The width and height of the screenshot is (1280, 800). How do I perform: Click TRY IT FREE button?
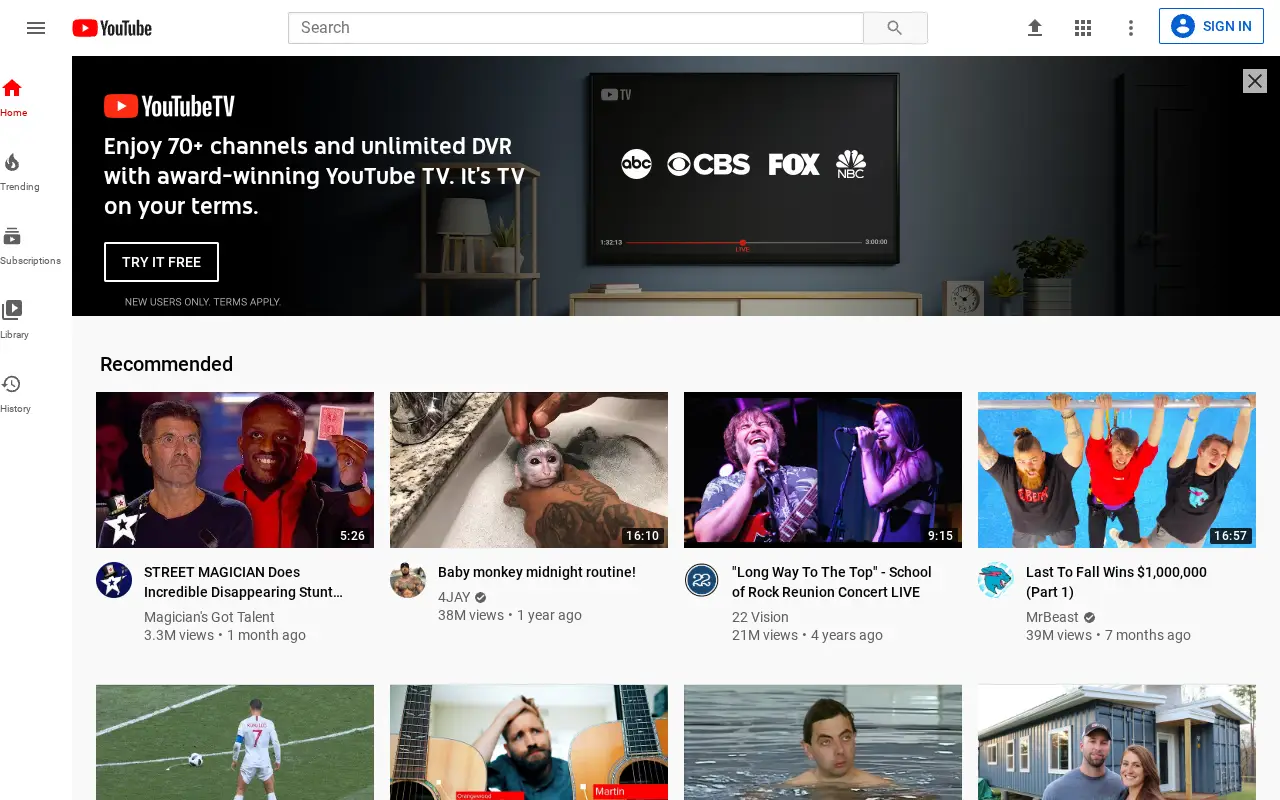[161, 262]
